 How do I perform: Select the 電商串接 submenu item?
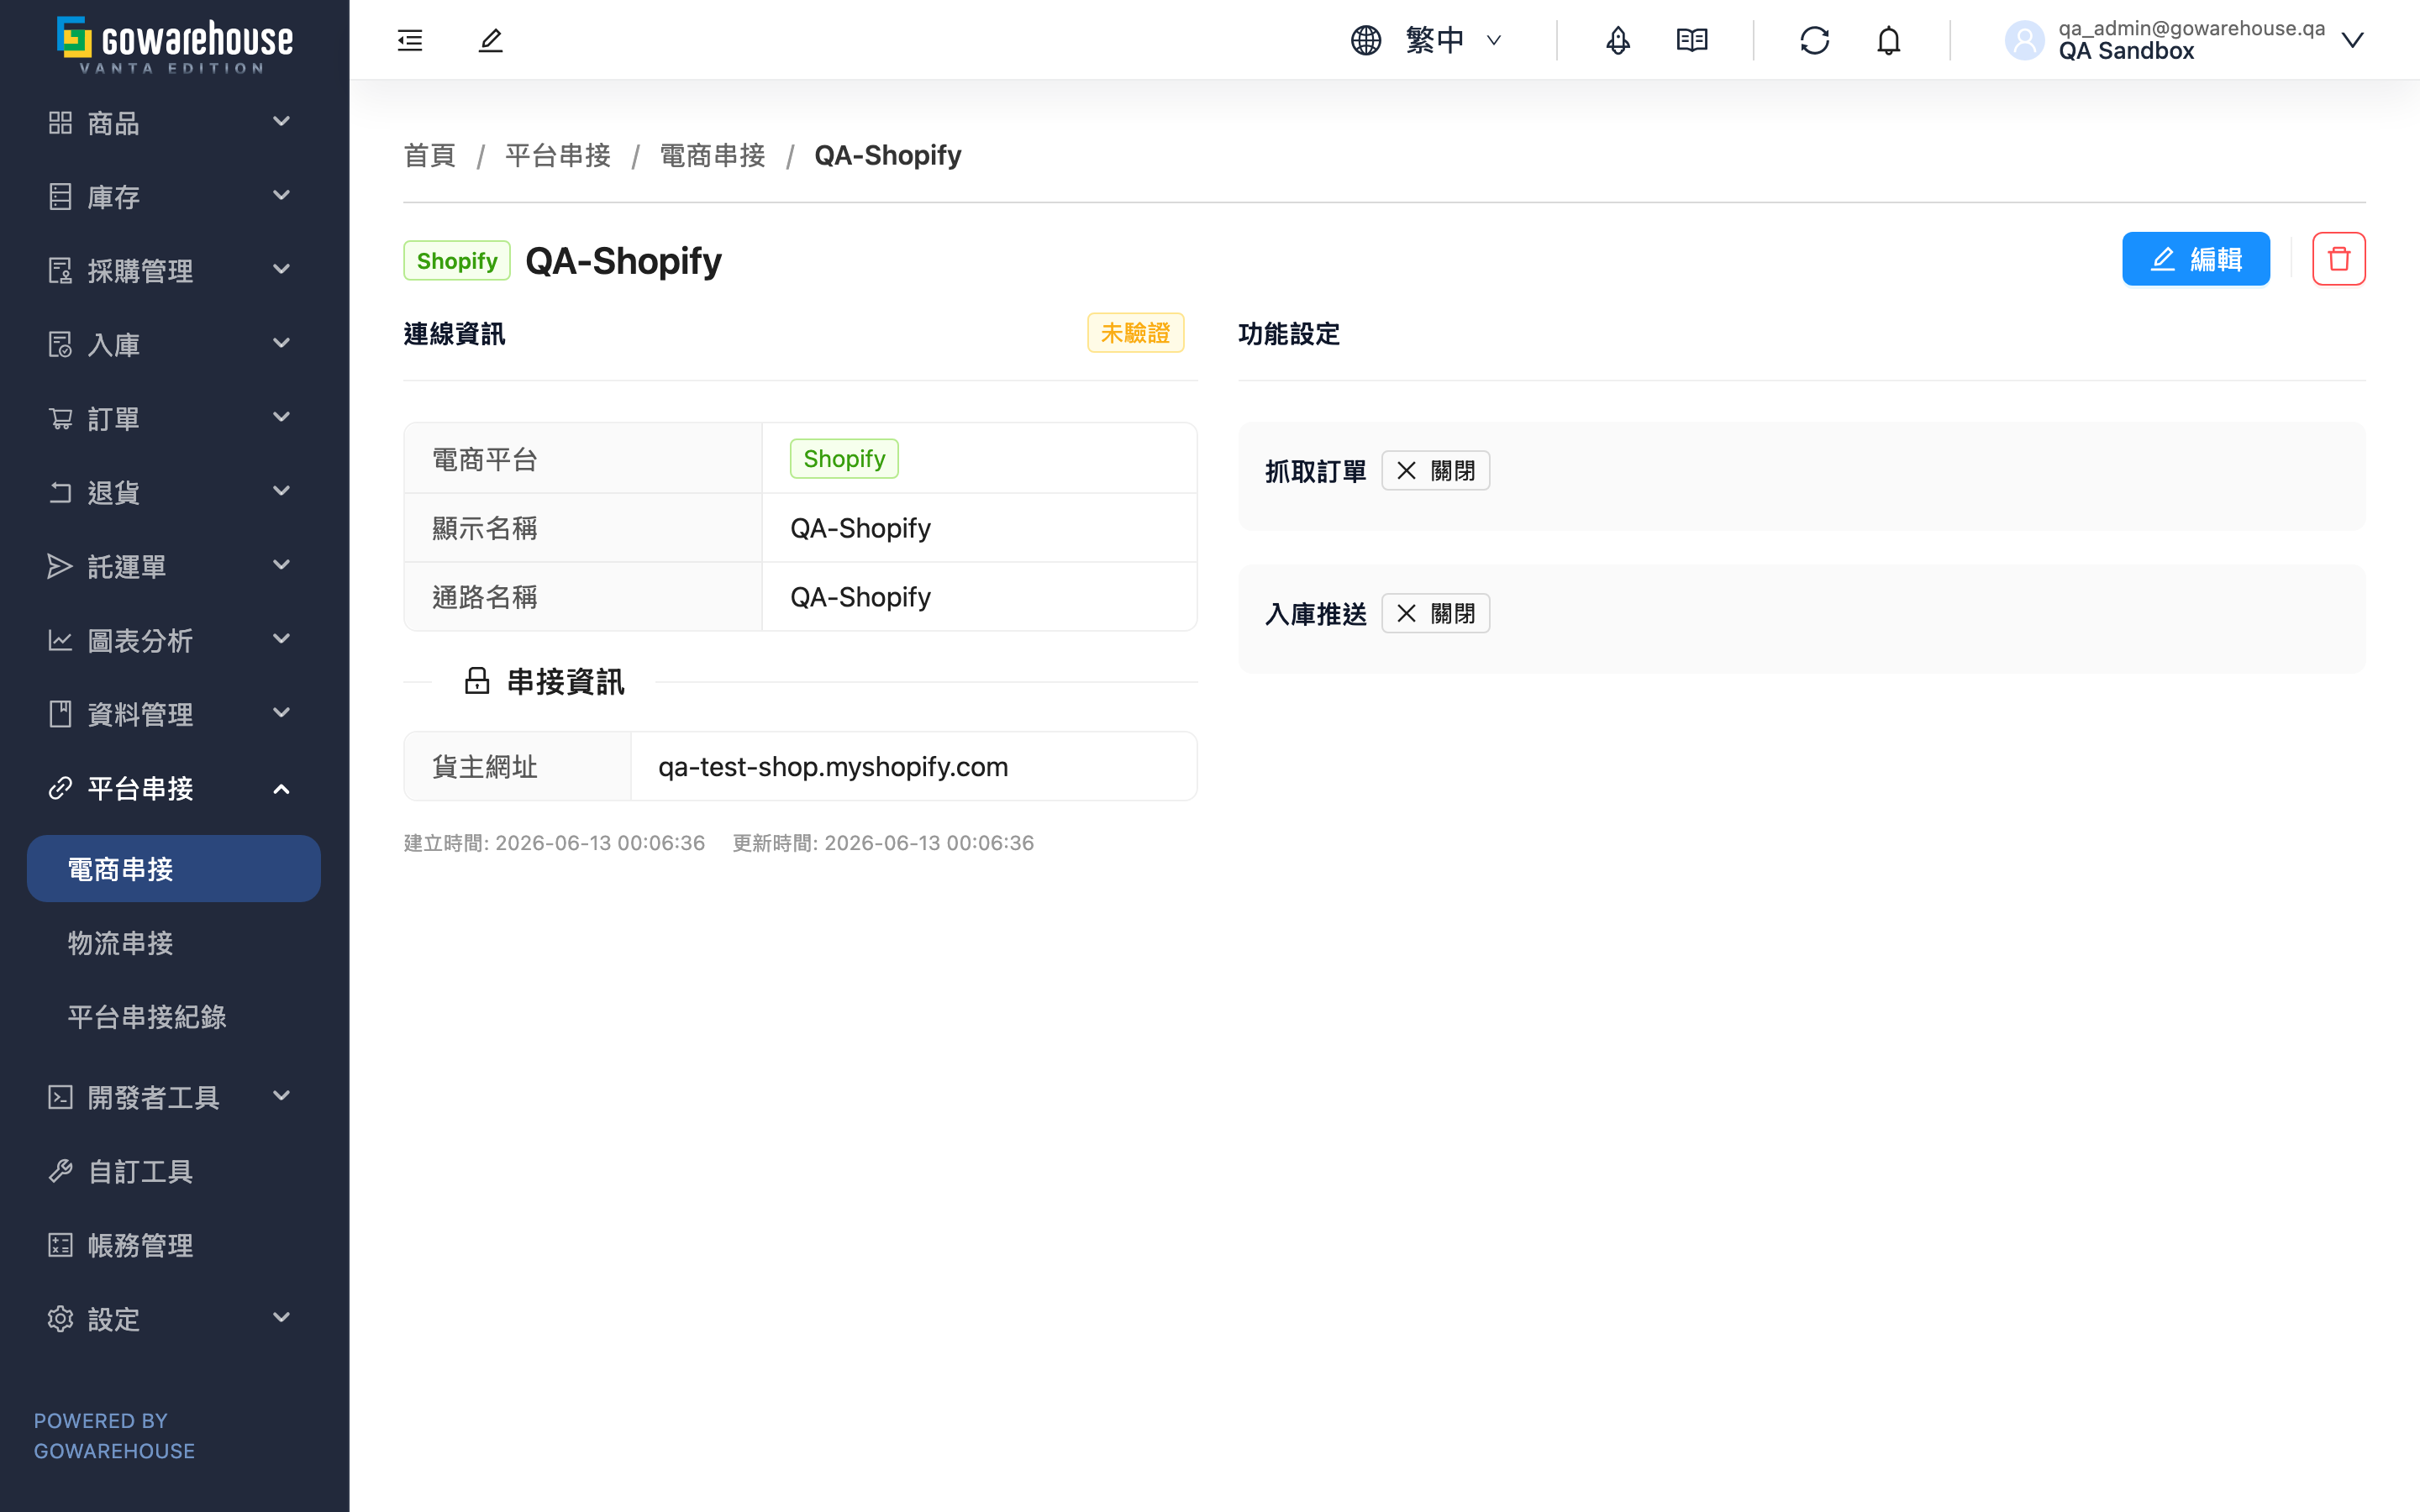coord(174,868)
